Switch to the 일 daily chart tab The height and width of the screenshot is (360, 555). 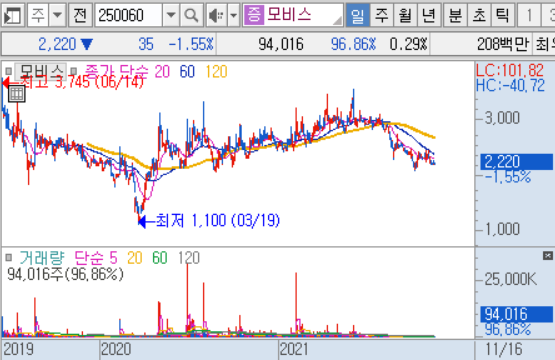click(x=357, y=16)
